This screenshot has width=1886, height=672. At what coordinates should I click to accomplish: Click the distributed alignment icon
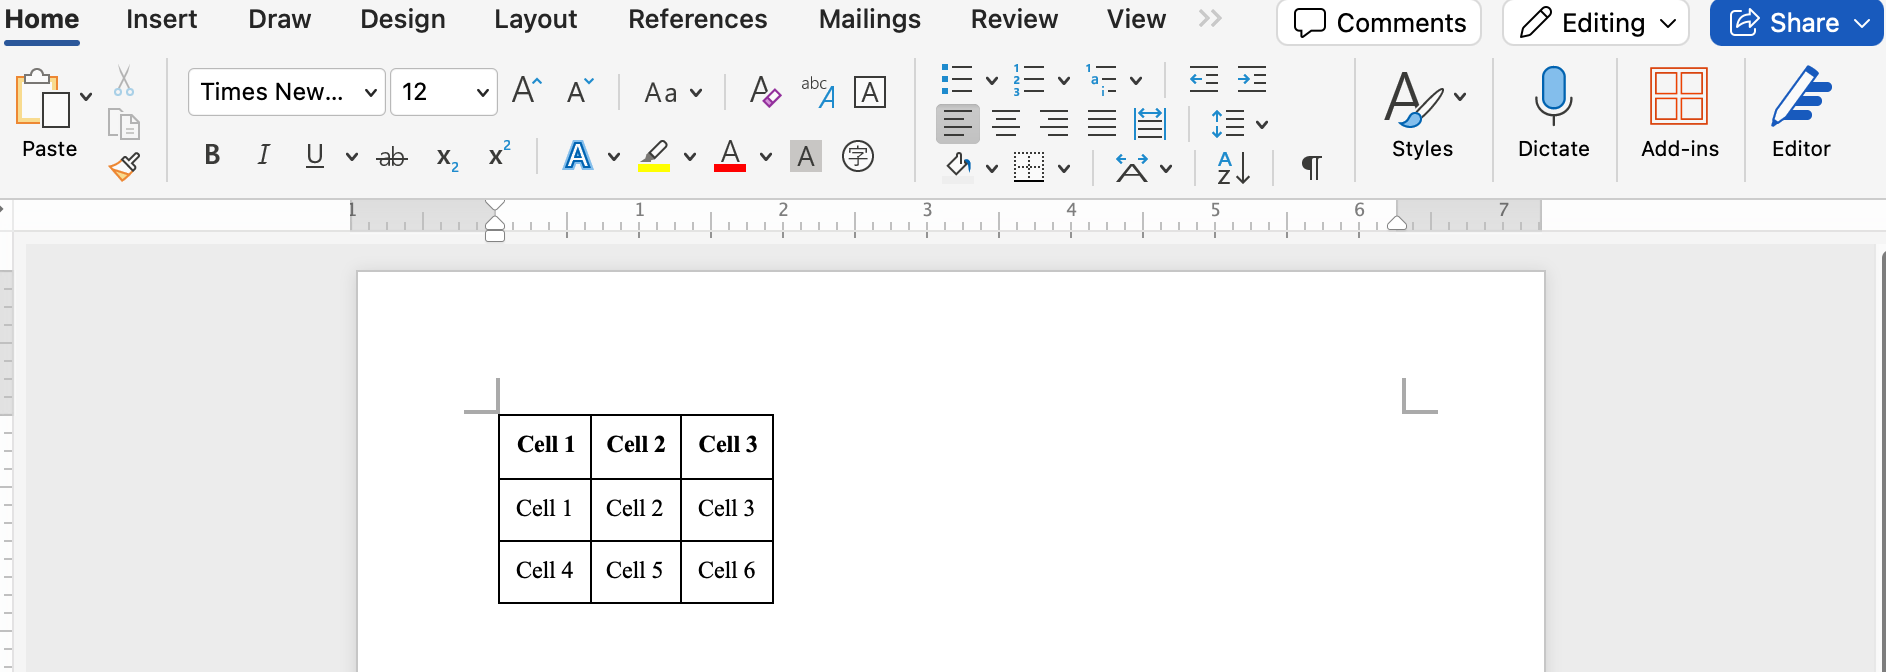click(x=1150, y=124)
